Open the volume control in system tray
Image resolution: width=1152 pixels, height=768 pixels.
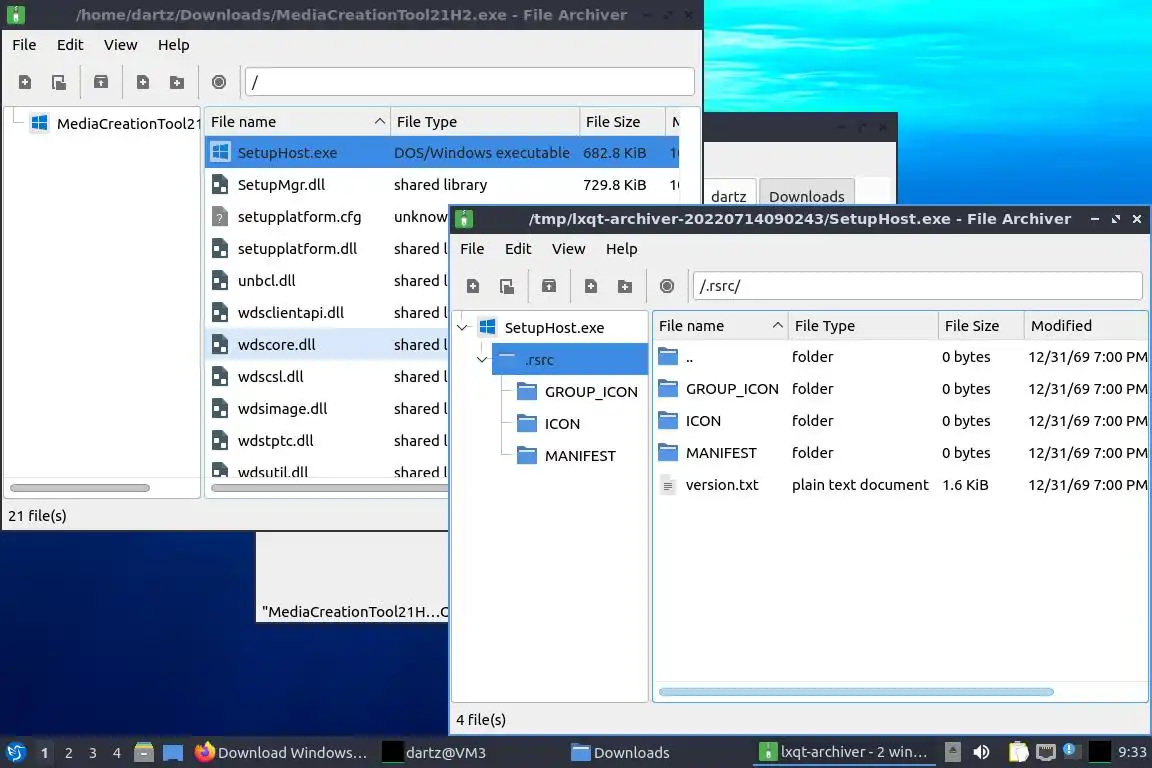(x=981, y=752)
